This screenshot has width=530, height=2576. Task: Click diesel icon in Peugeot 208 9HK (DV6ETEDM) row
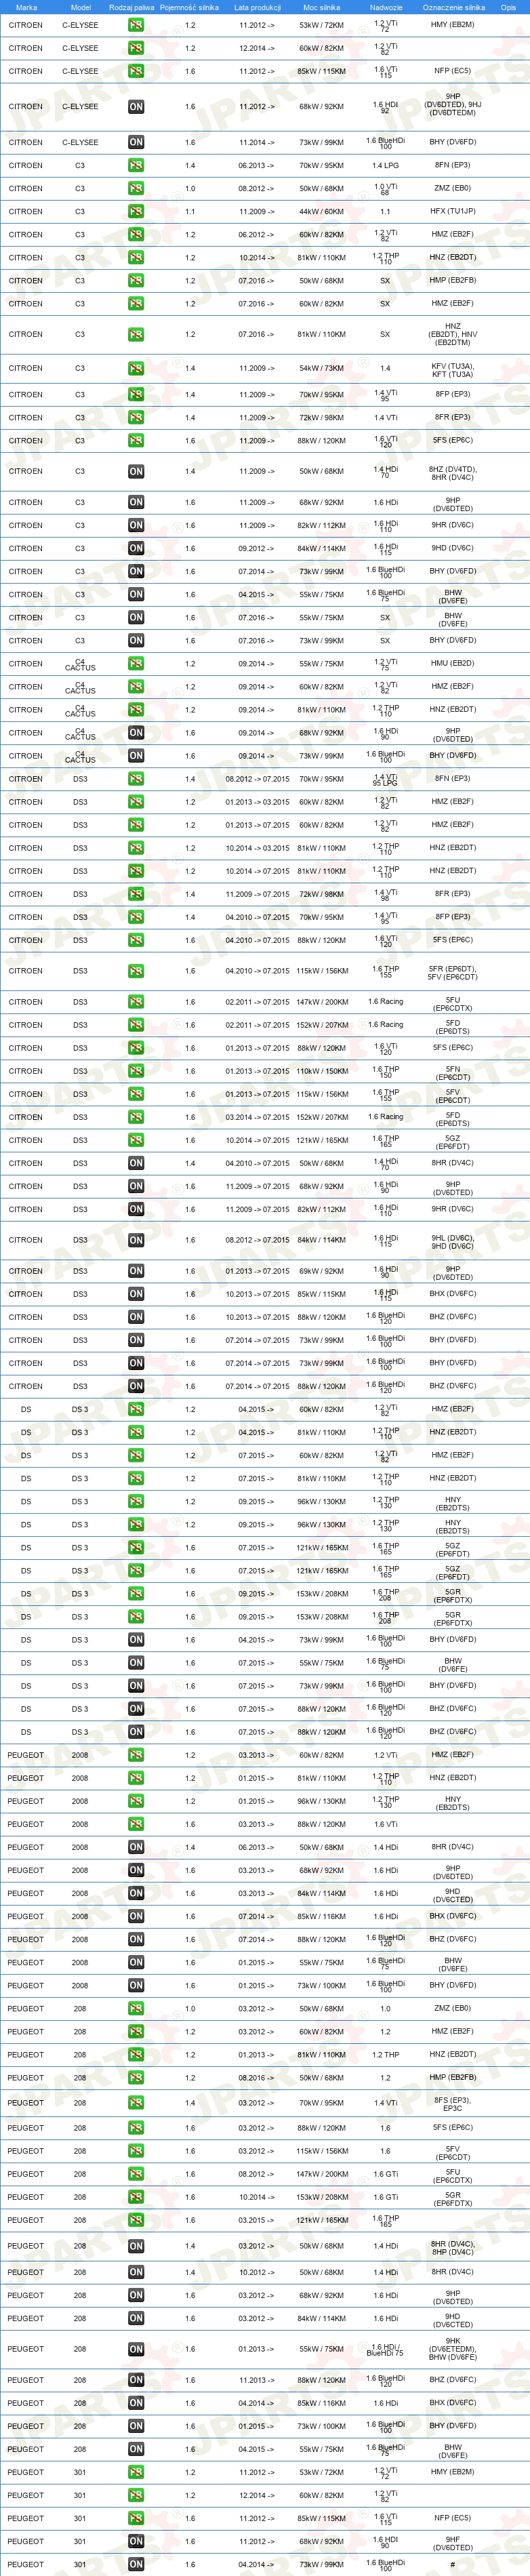(x=136, y=2349)
